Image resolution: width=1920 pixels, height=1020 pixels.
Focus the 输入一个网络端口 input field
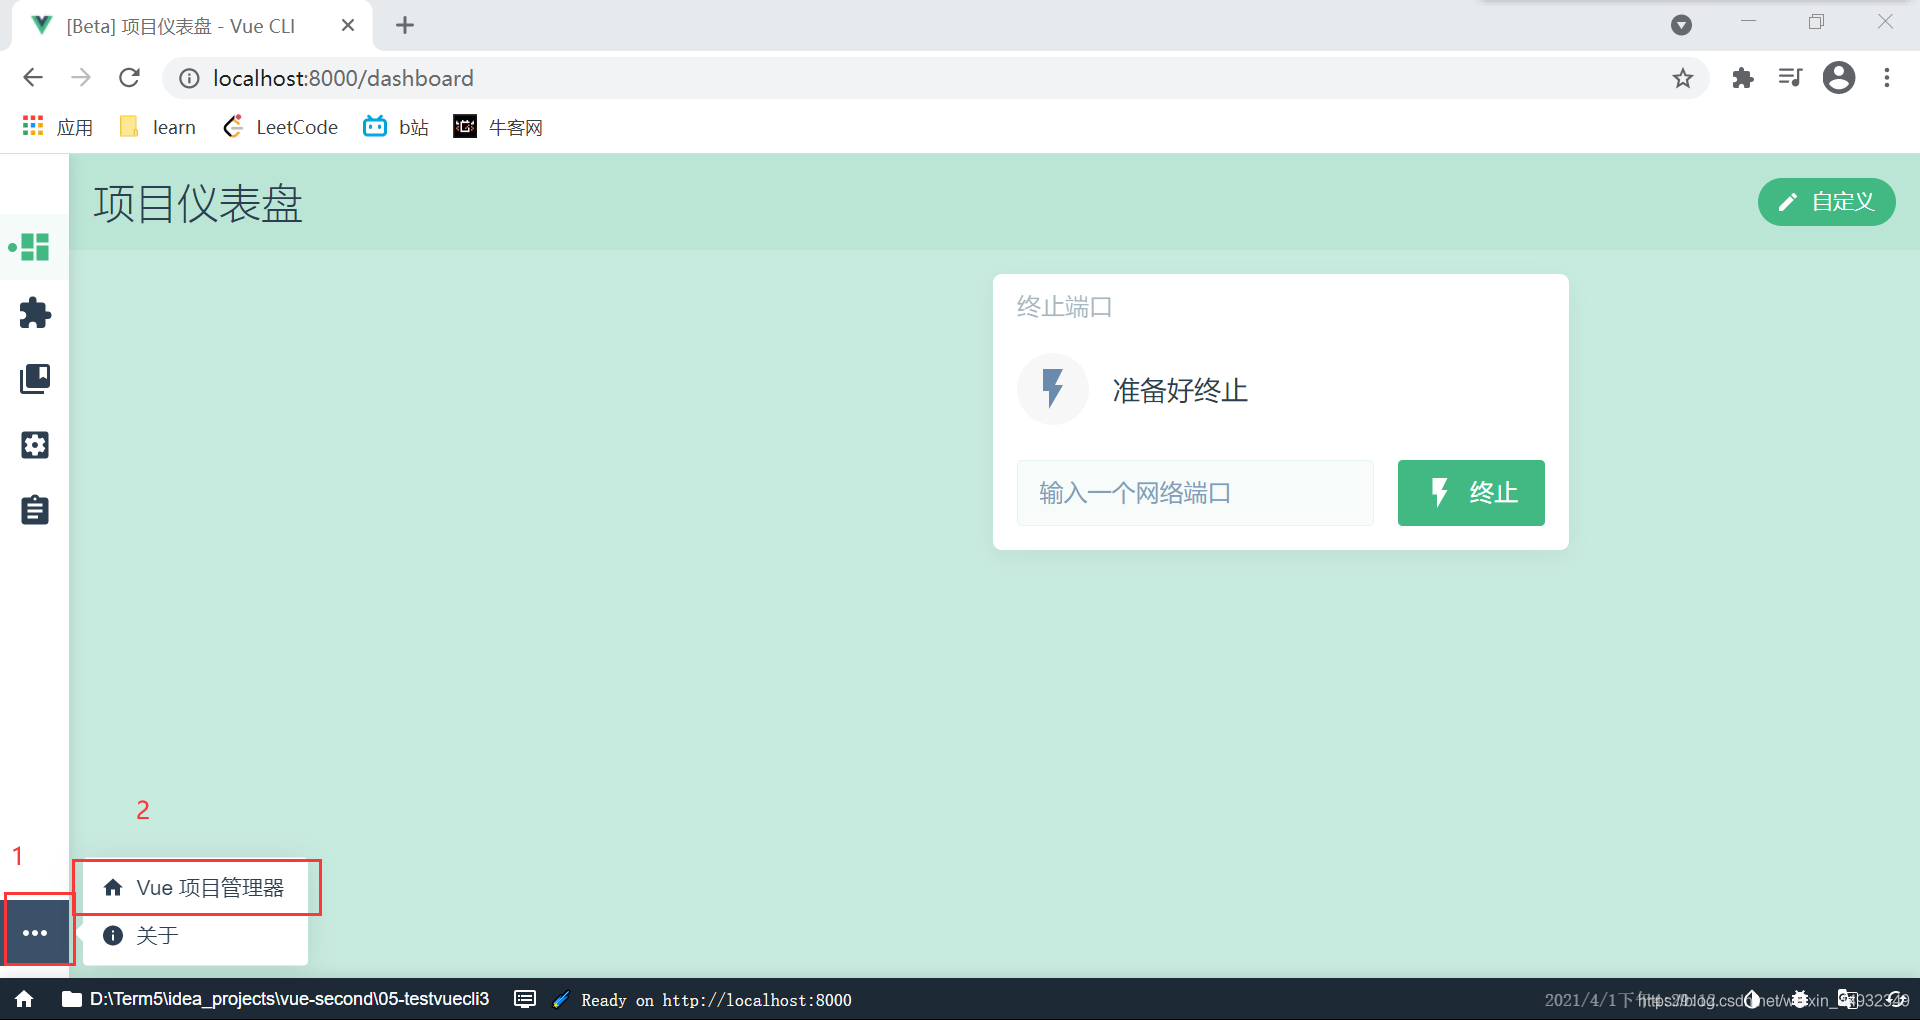(1195, 493)
